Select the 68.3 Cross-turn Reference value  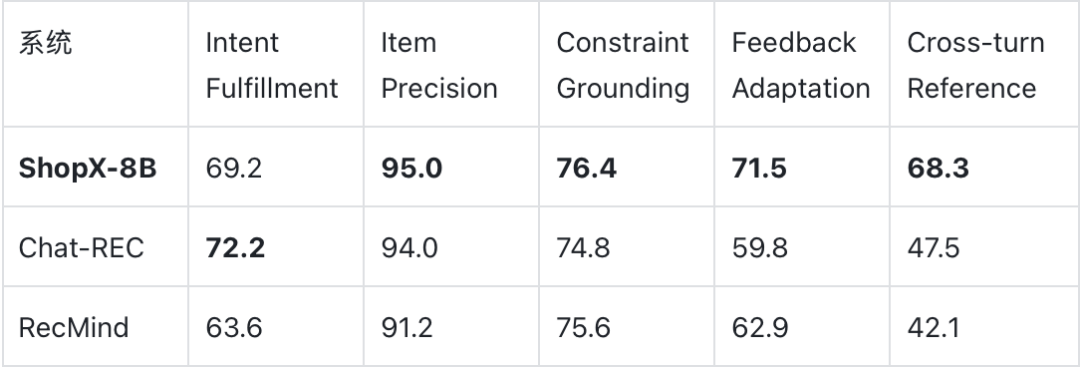click(x=937, y=168)
